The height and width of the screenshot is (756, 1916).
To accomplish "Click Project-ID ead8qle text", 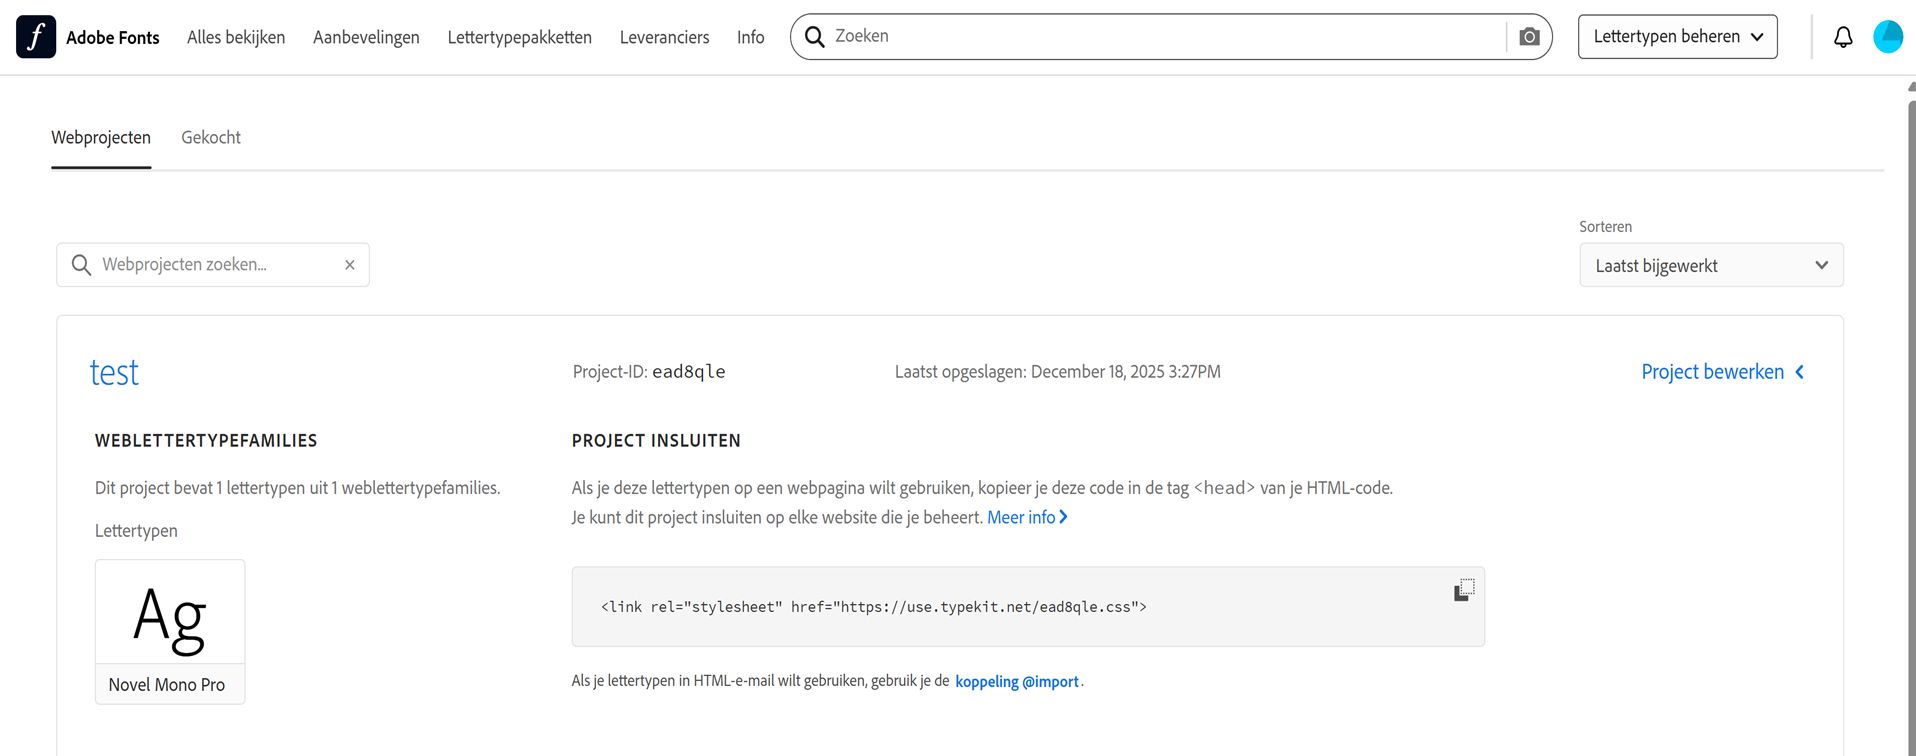I will coord(649,372).
